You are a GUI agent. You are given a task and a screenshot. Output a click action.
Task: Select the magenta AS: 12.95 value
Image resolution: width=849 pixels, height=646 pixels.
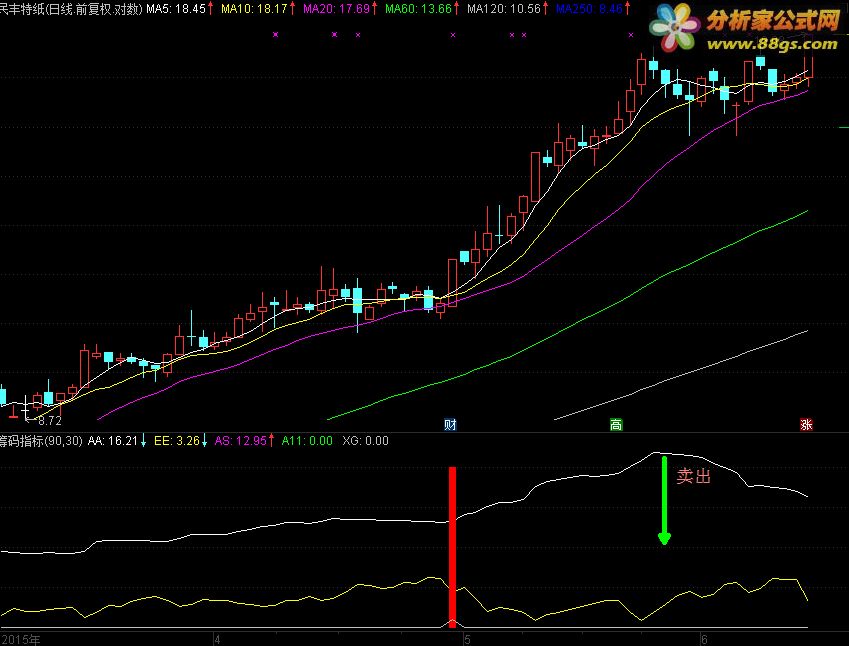point(240,441)
